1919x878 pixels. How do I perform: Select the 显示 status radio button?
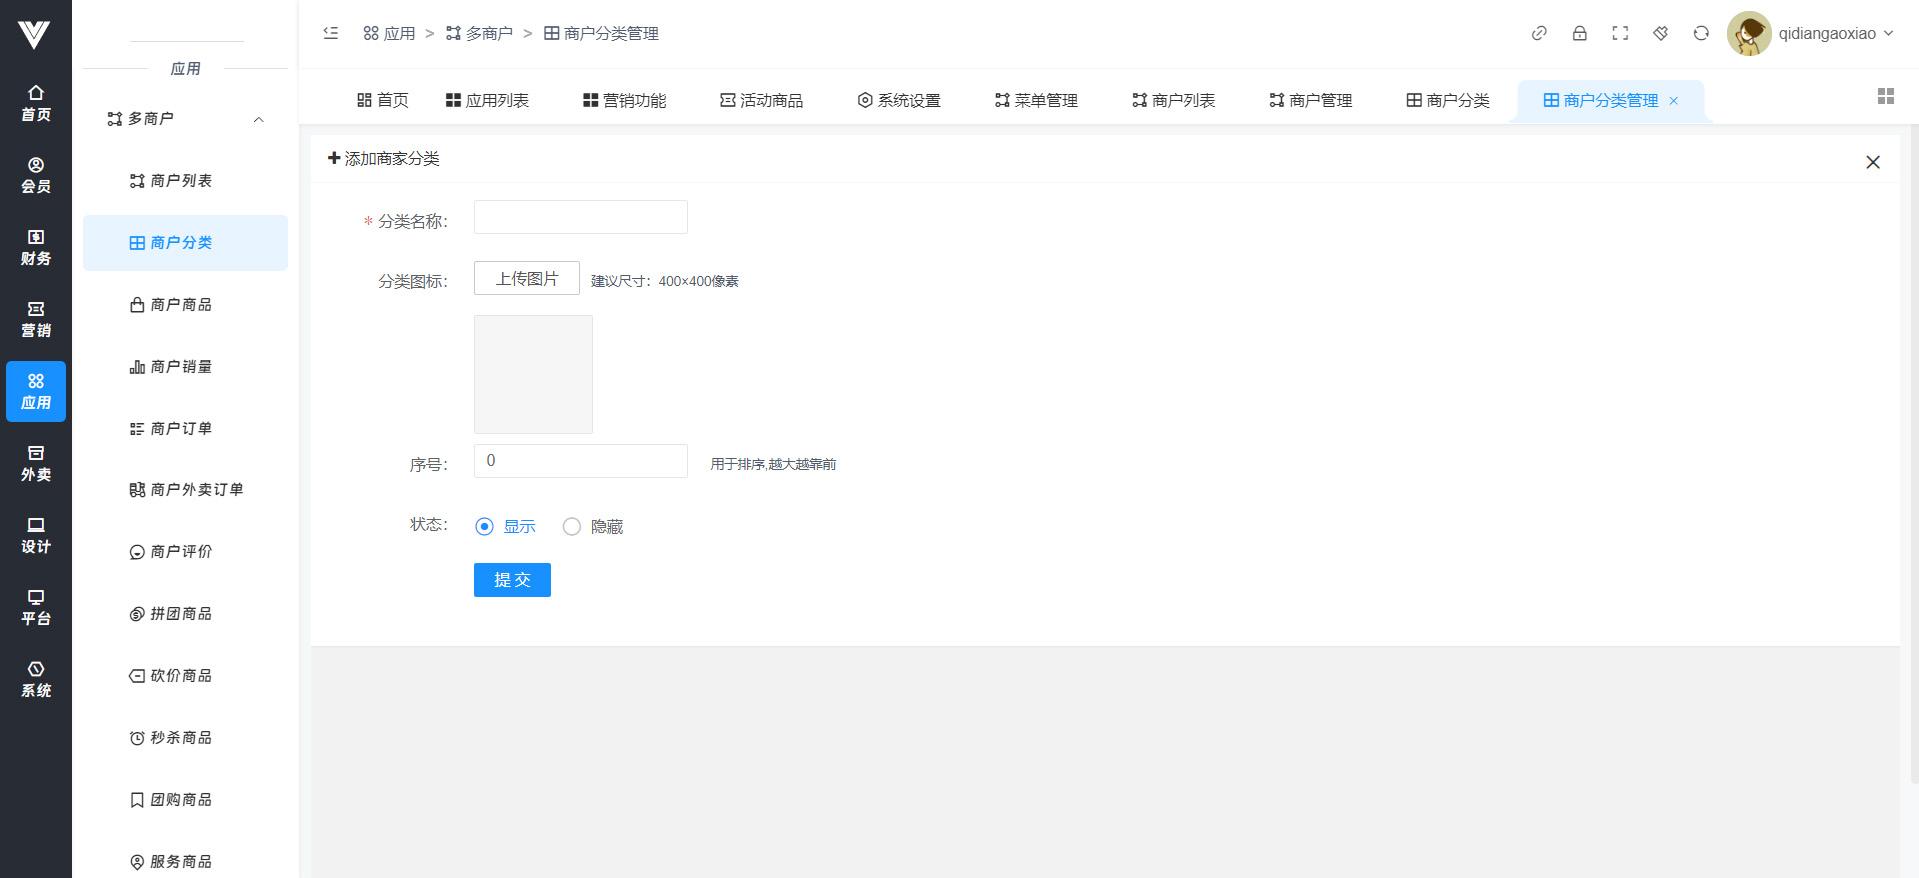coord(485,527)
